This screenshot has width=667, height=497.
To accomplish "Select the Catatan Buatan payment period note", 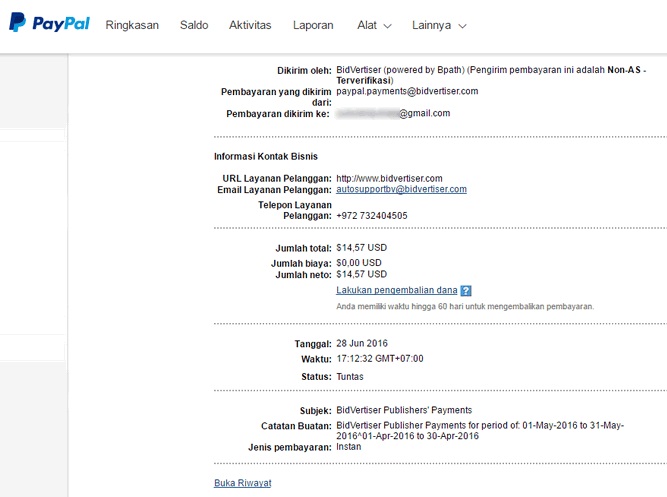I will click(480, 431).
